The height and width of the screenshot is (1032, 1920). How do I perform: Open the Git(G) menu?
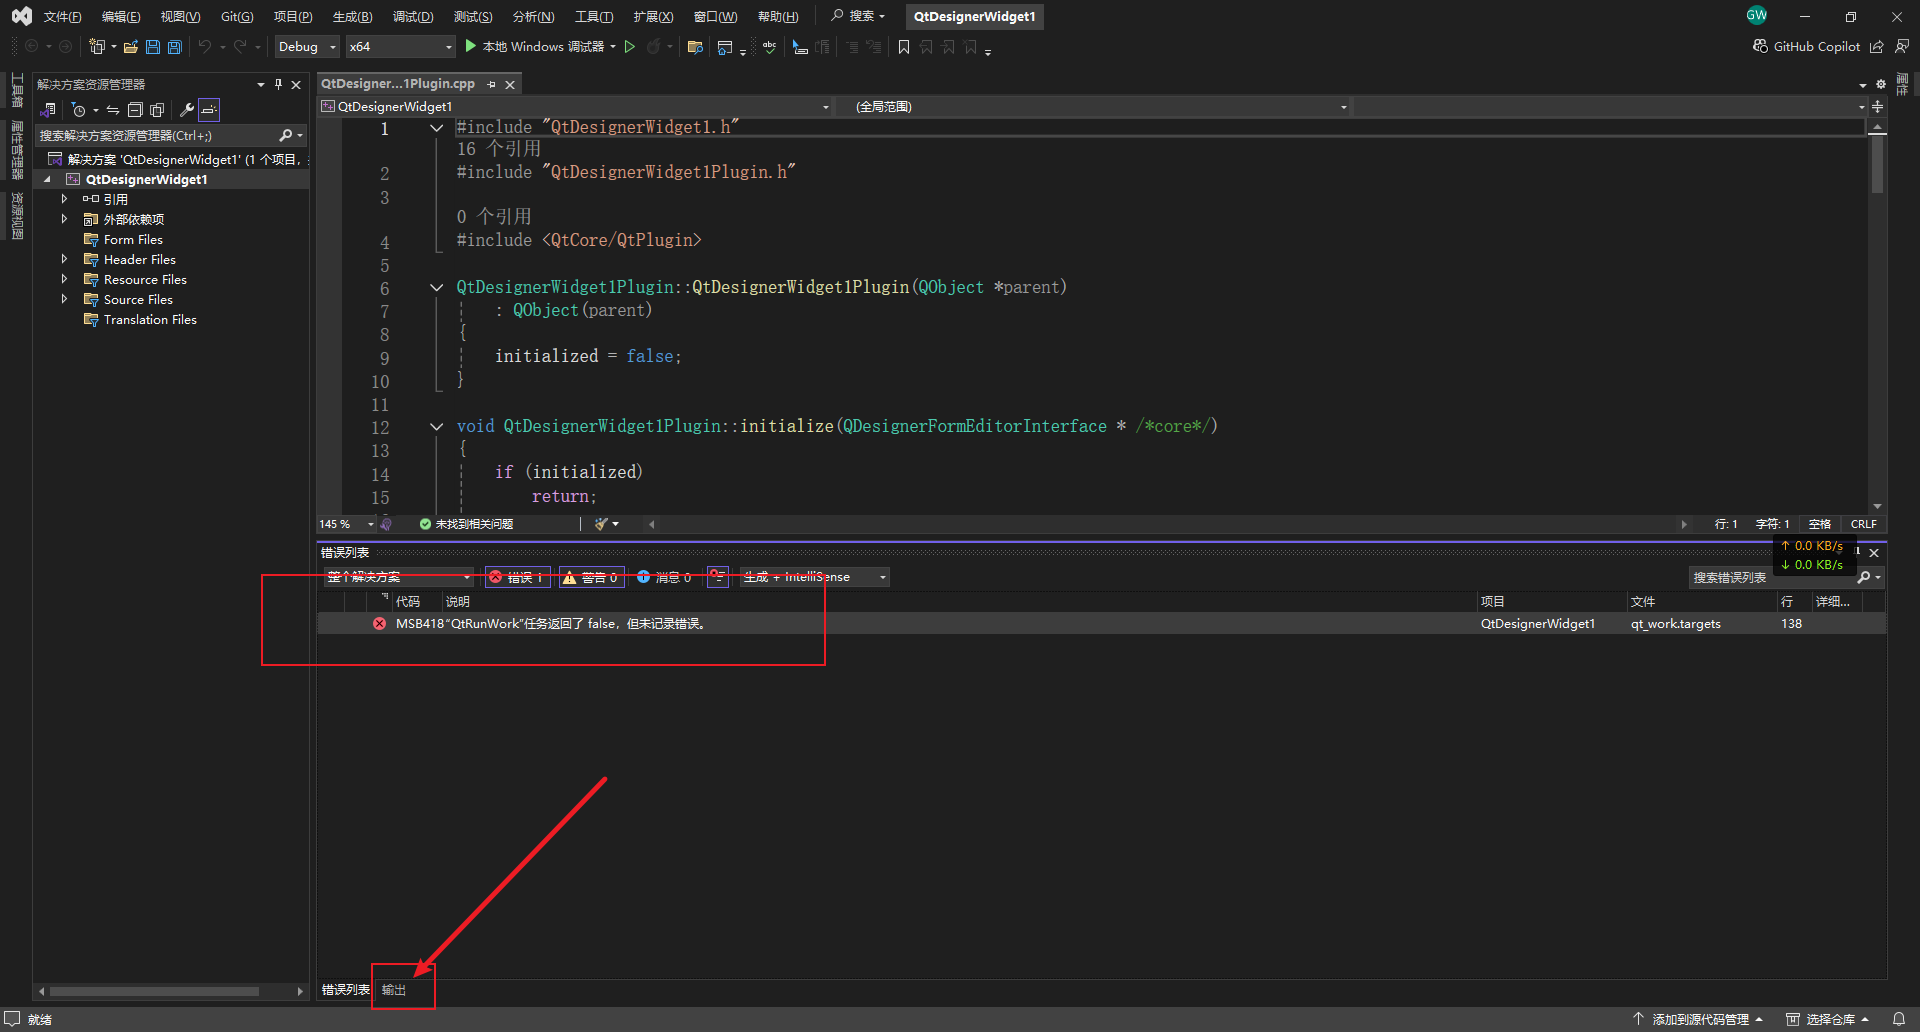(237, 17)
